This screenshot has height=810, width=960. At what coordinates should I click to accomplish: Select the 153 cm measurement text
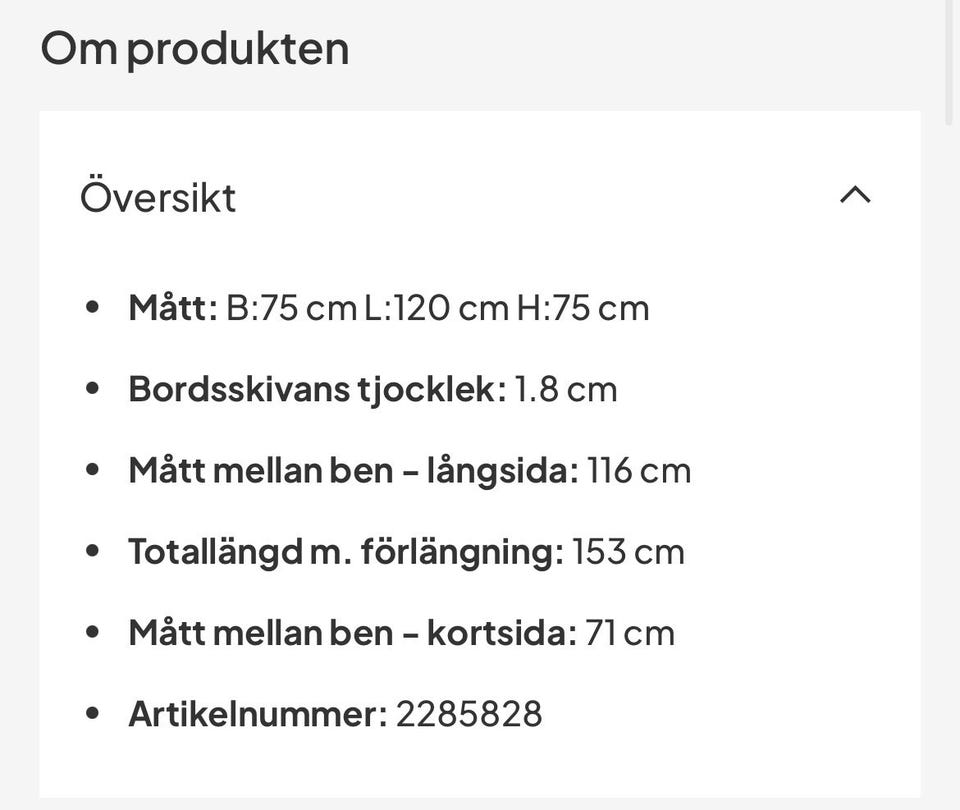click(x=627, y=550)
